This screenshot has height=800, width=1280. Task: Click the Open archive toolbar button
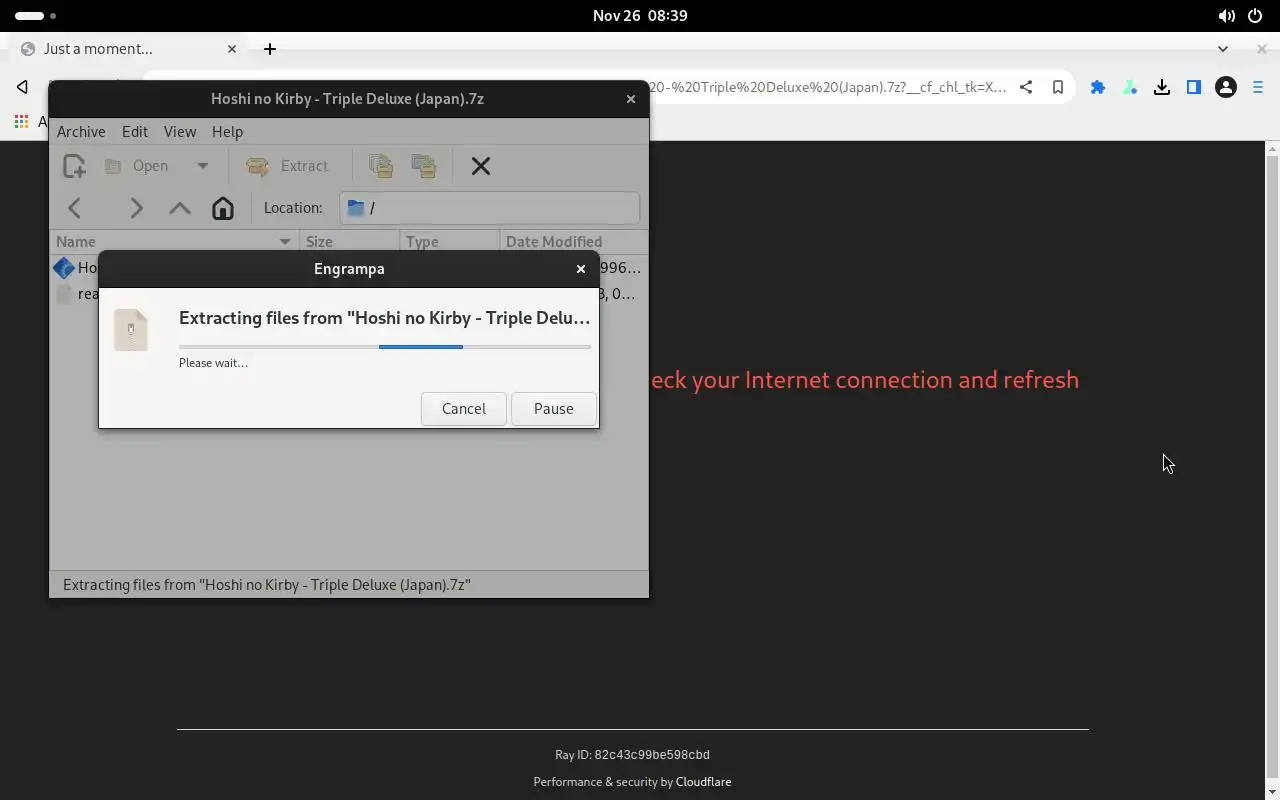pyautogui.click(x=137, y=166)
